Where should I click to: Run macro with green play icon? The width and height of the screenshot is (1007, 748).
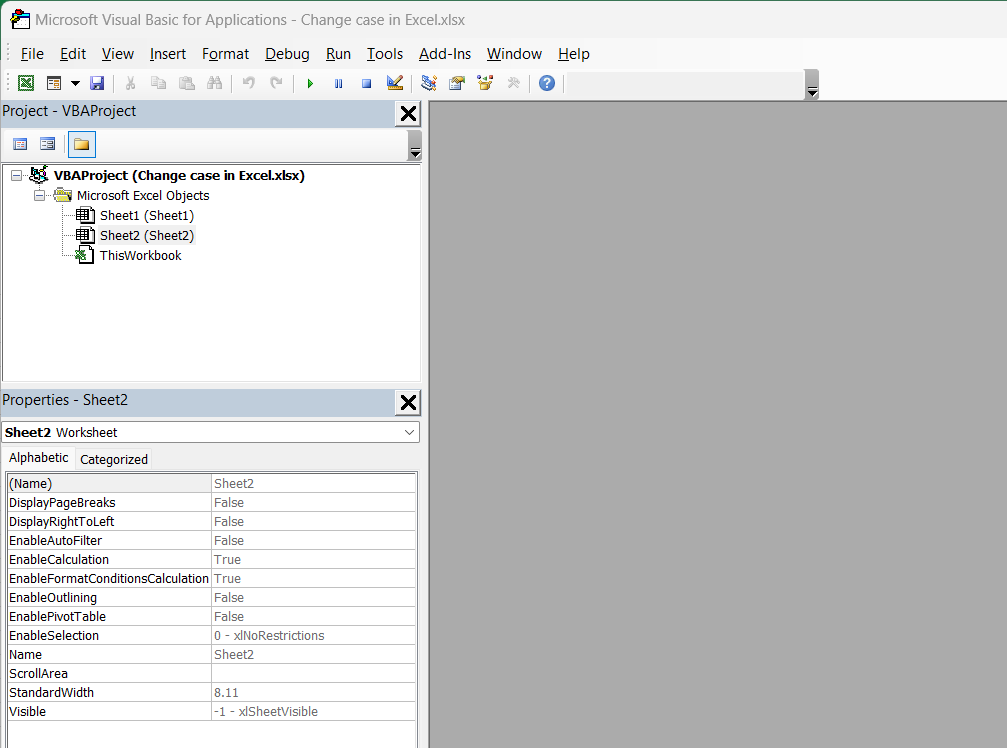[x=310, y=83]
